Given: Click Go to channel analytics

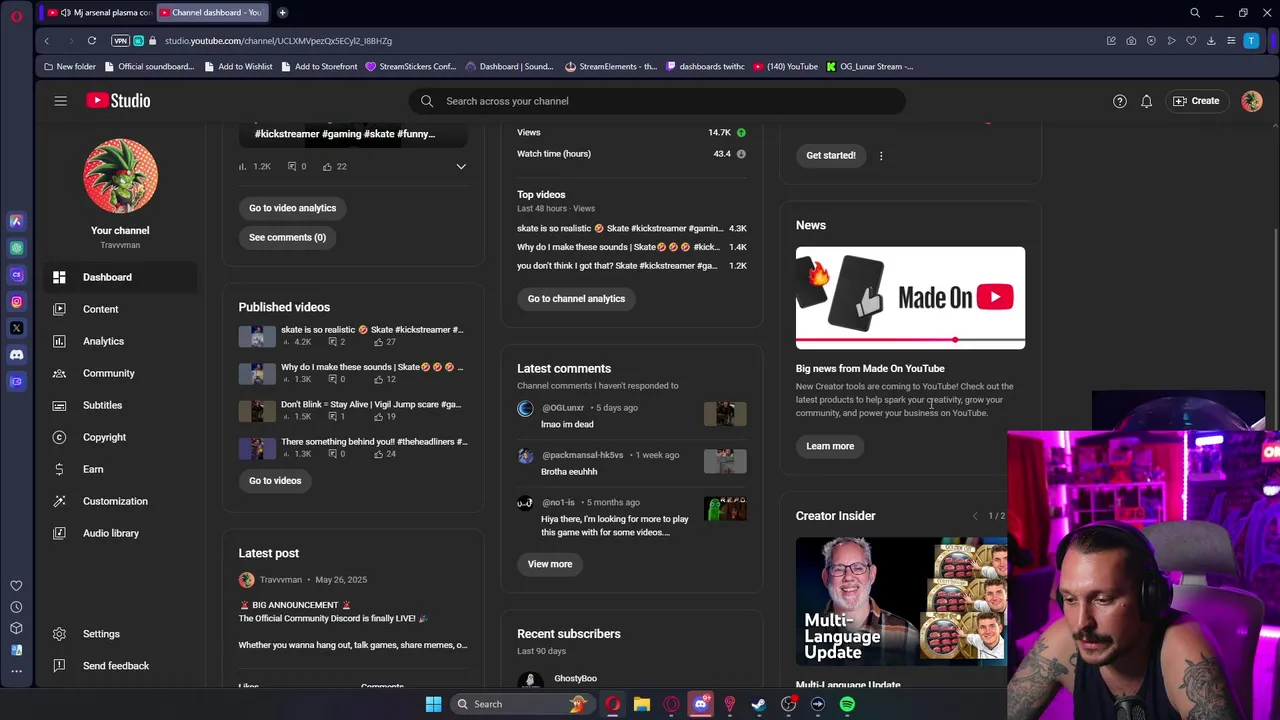Looking at the screenshot, I should (x=576, y=299).
